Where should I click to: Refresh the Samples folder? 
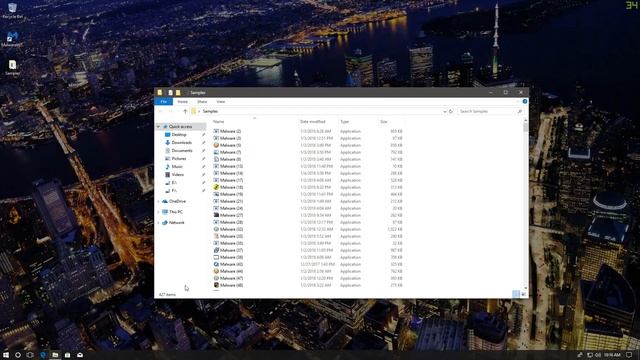tap(451, 111)
